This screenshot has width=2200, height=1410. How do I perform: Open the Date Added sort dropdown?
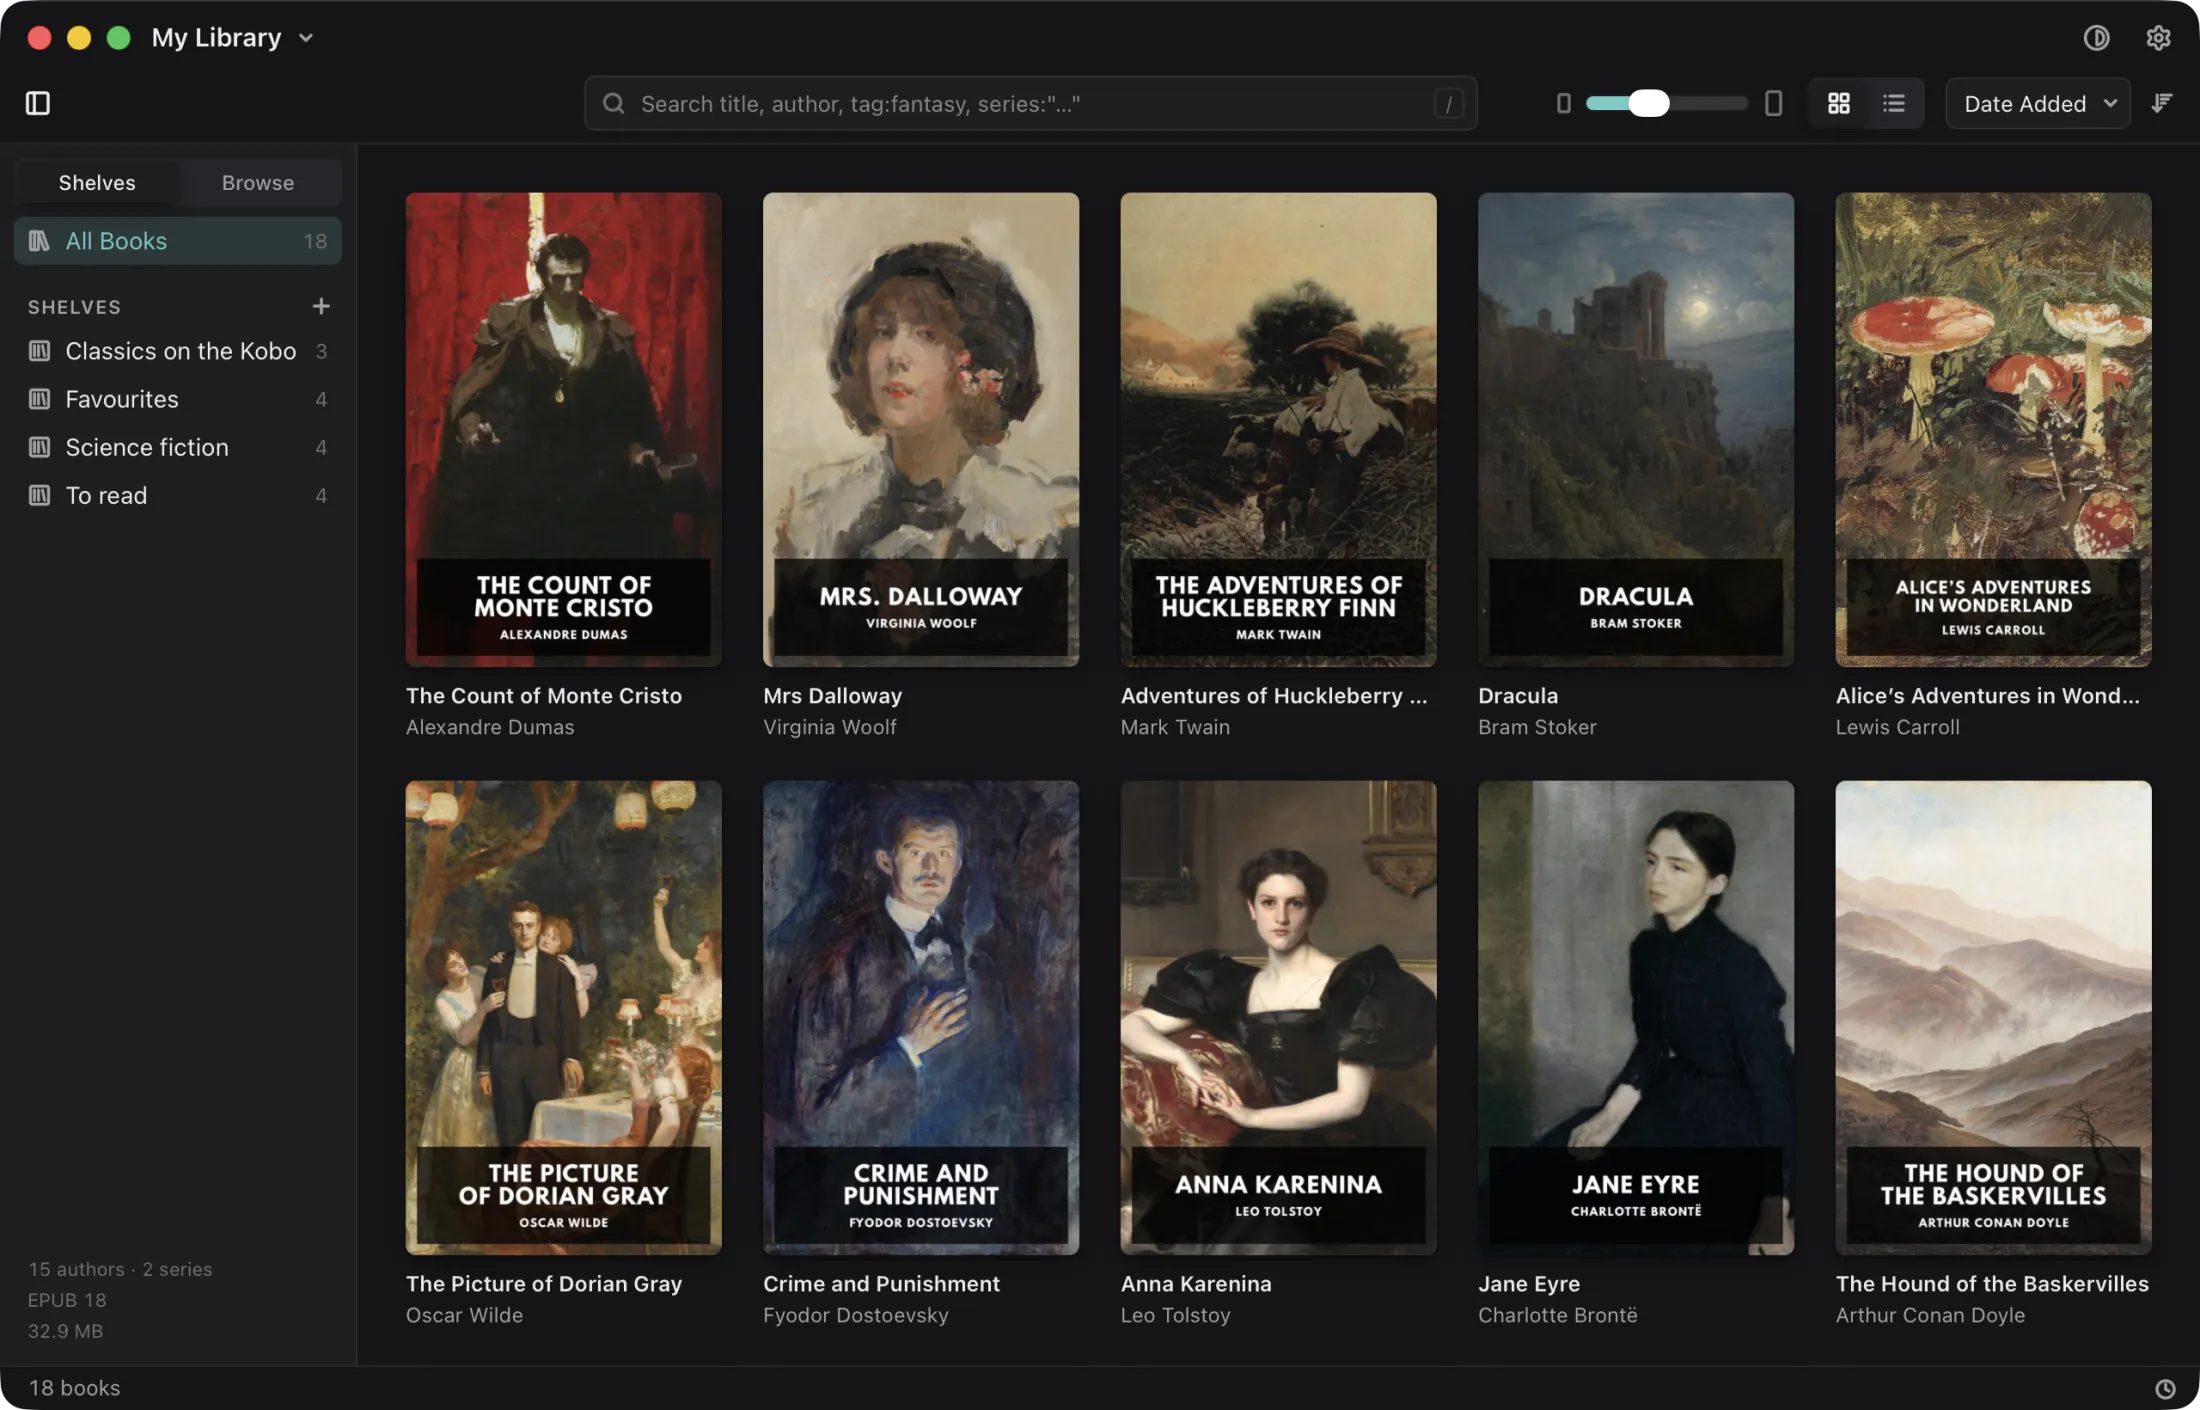(2037, 103)
